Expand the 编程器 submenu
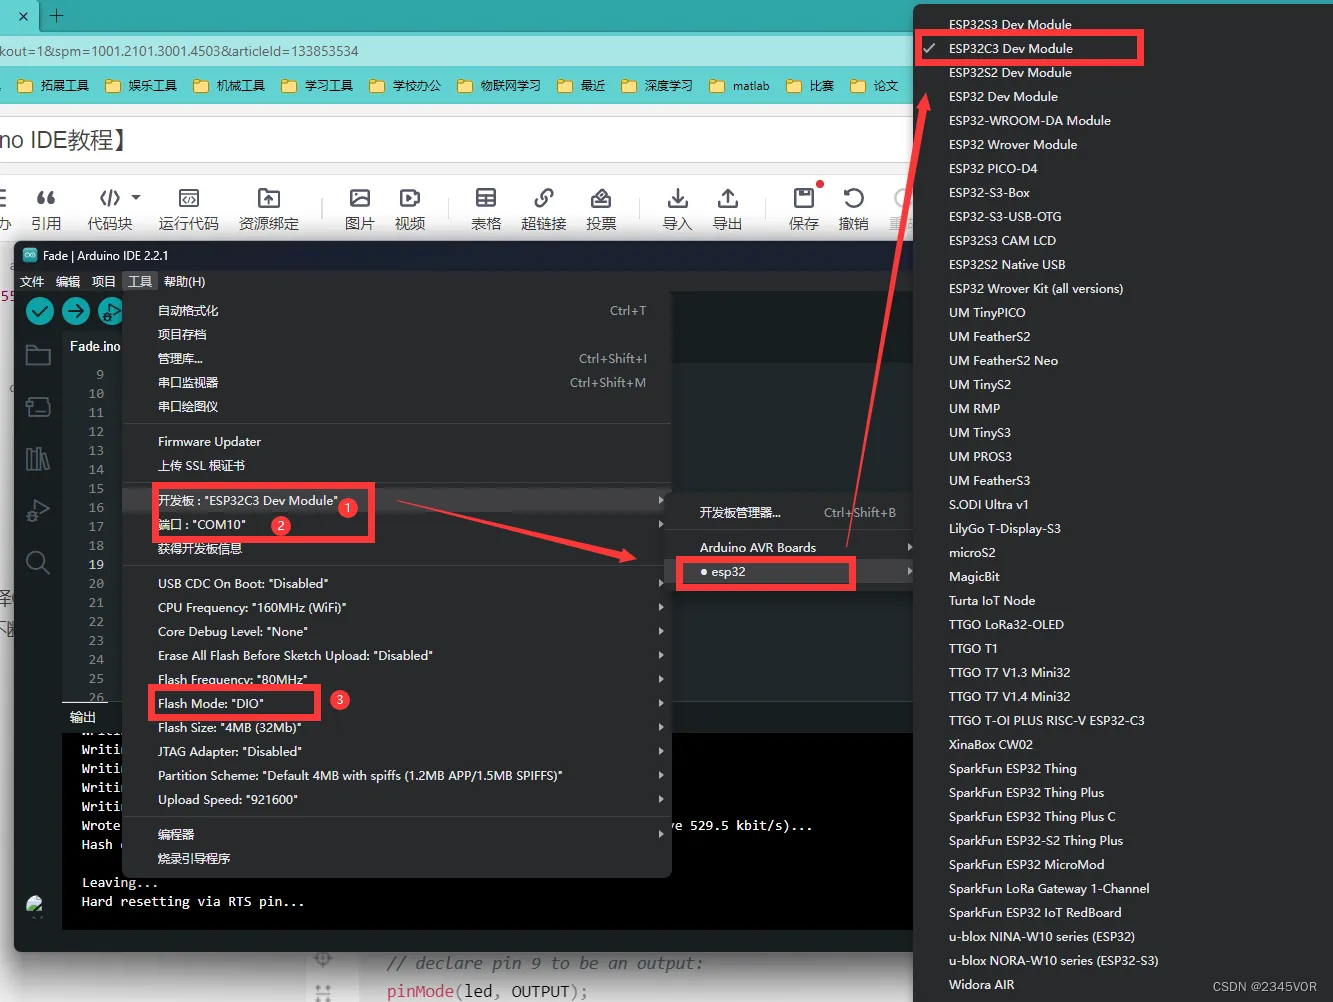The width and height of the screenshot is (1333, 1002). (396, 834)
